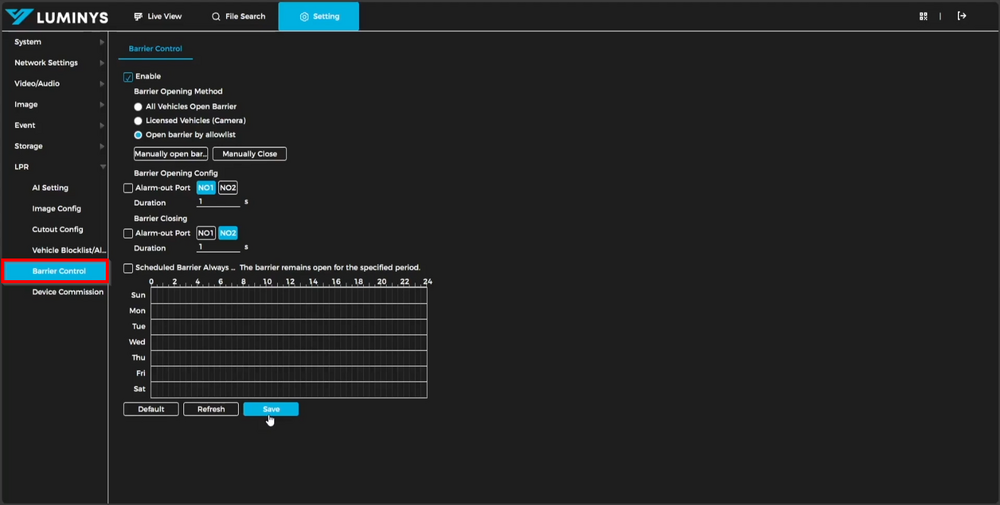Click the logout icon at top right

962,16
